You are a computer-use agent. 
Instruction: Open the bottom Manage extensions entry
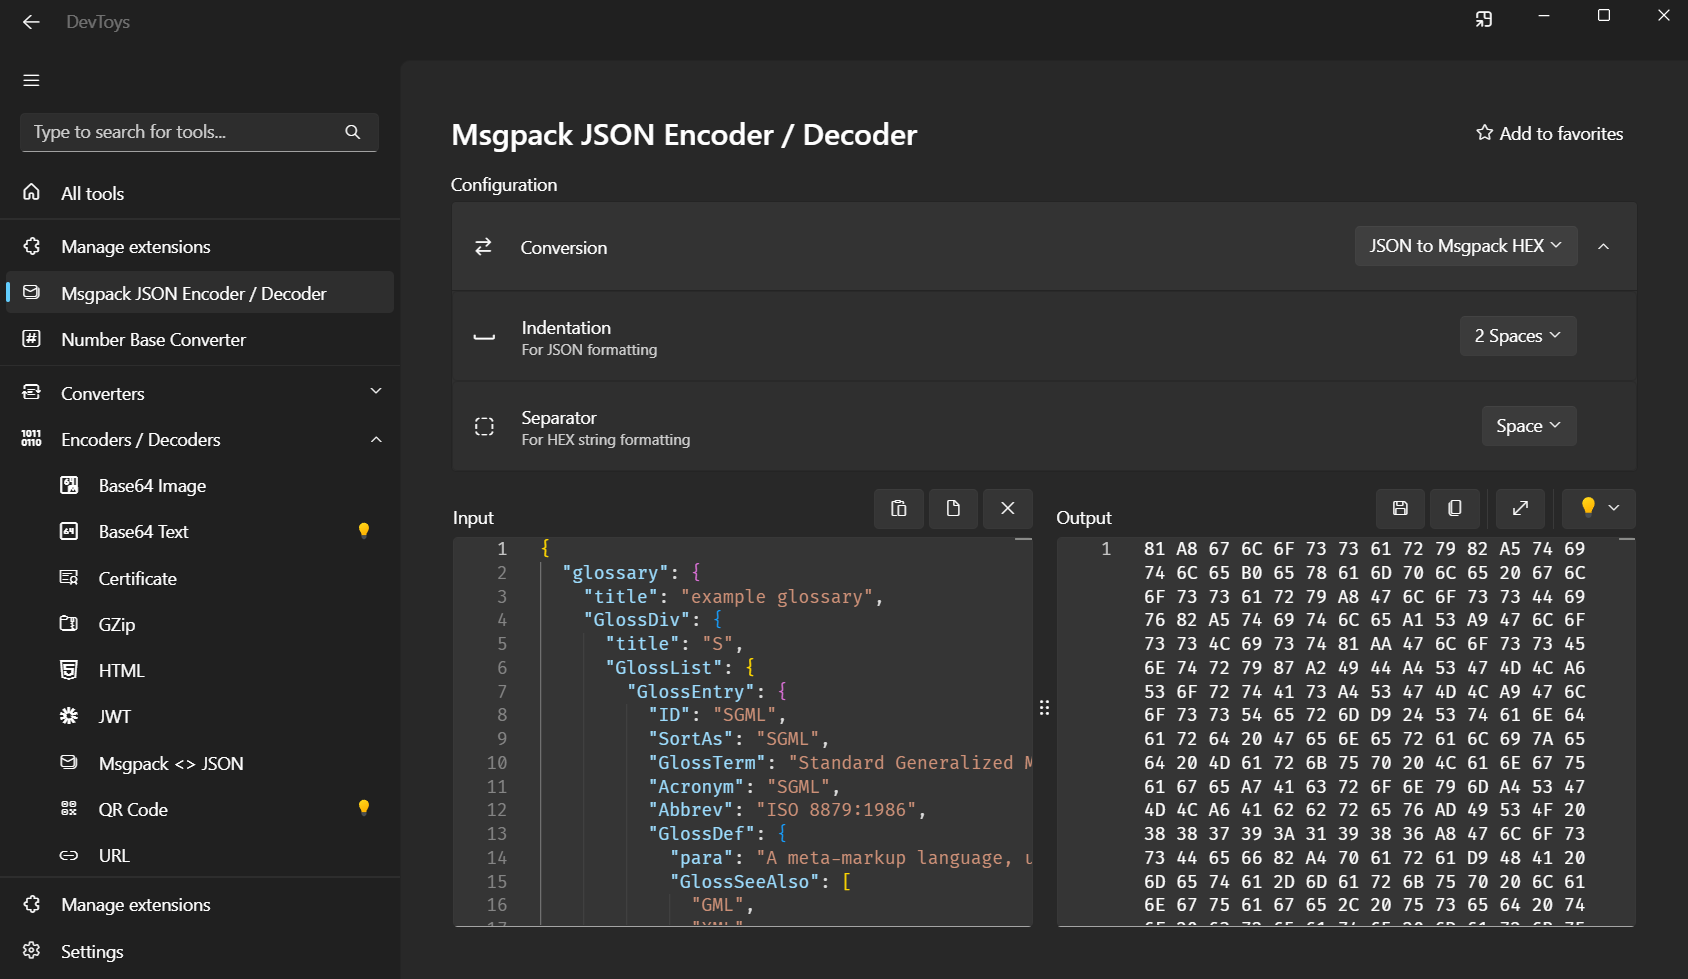(x=200, y=904)
